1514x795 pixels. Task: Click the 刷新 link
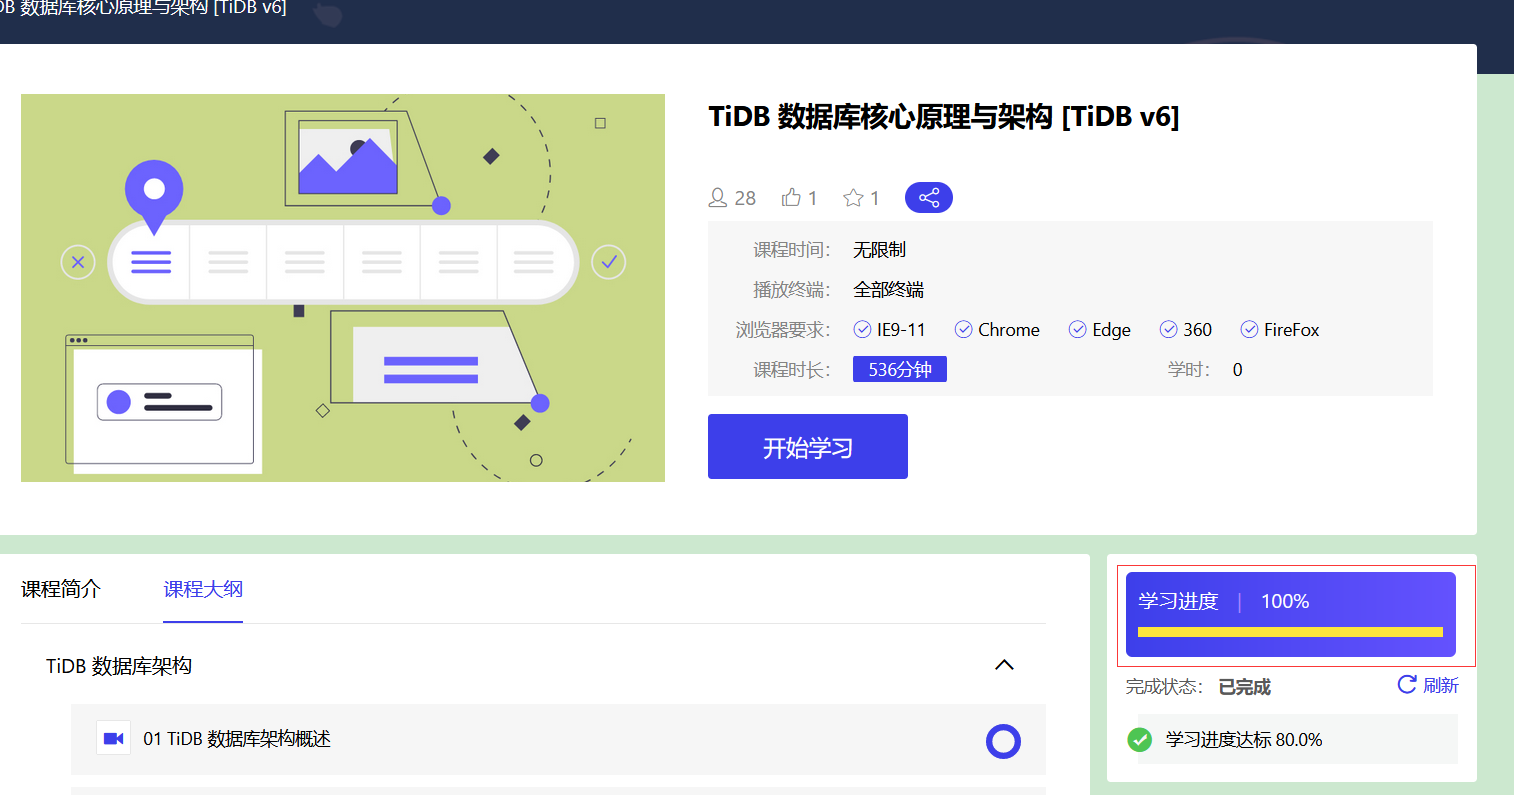[x=1441, y=685]
